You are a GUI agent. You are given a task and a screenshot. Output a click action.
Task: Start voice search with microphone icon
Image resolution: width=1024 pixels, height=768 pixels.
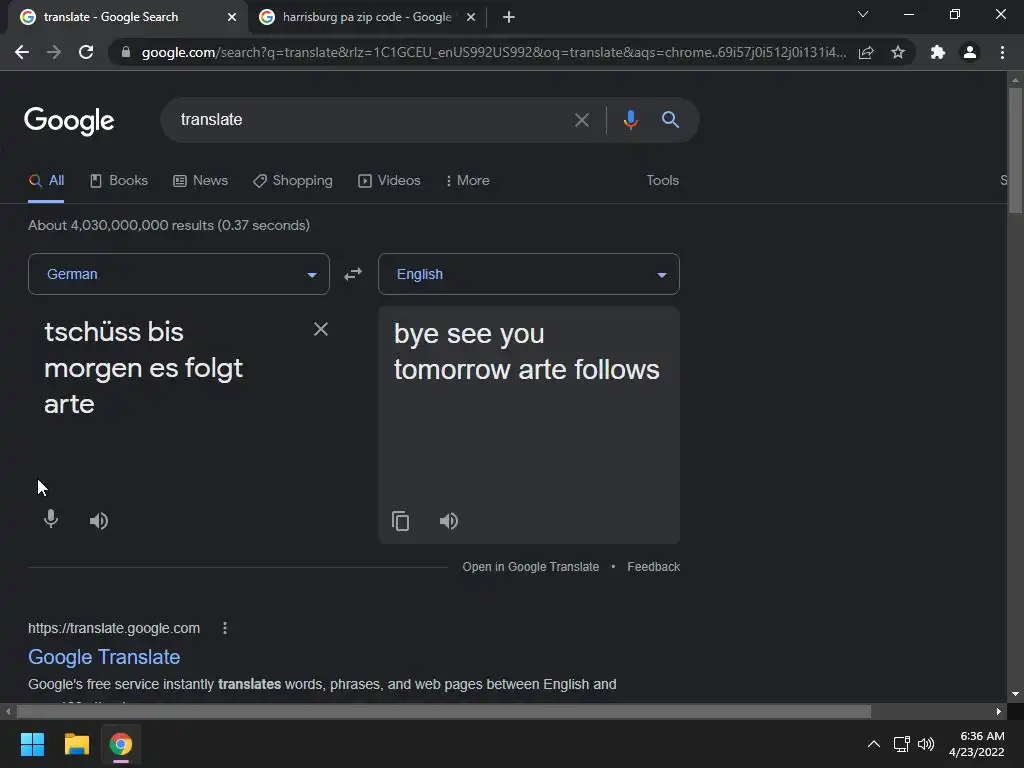coord(630,120)
